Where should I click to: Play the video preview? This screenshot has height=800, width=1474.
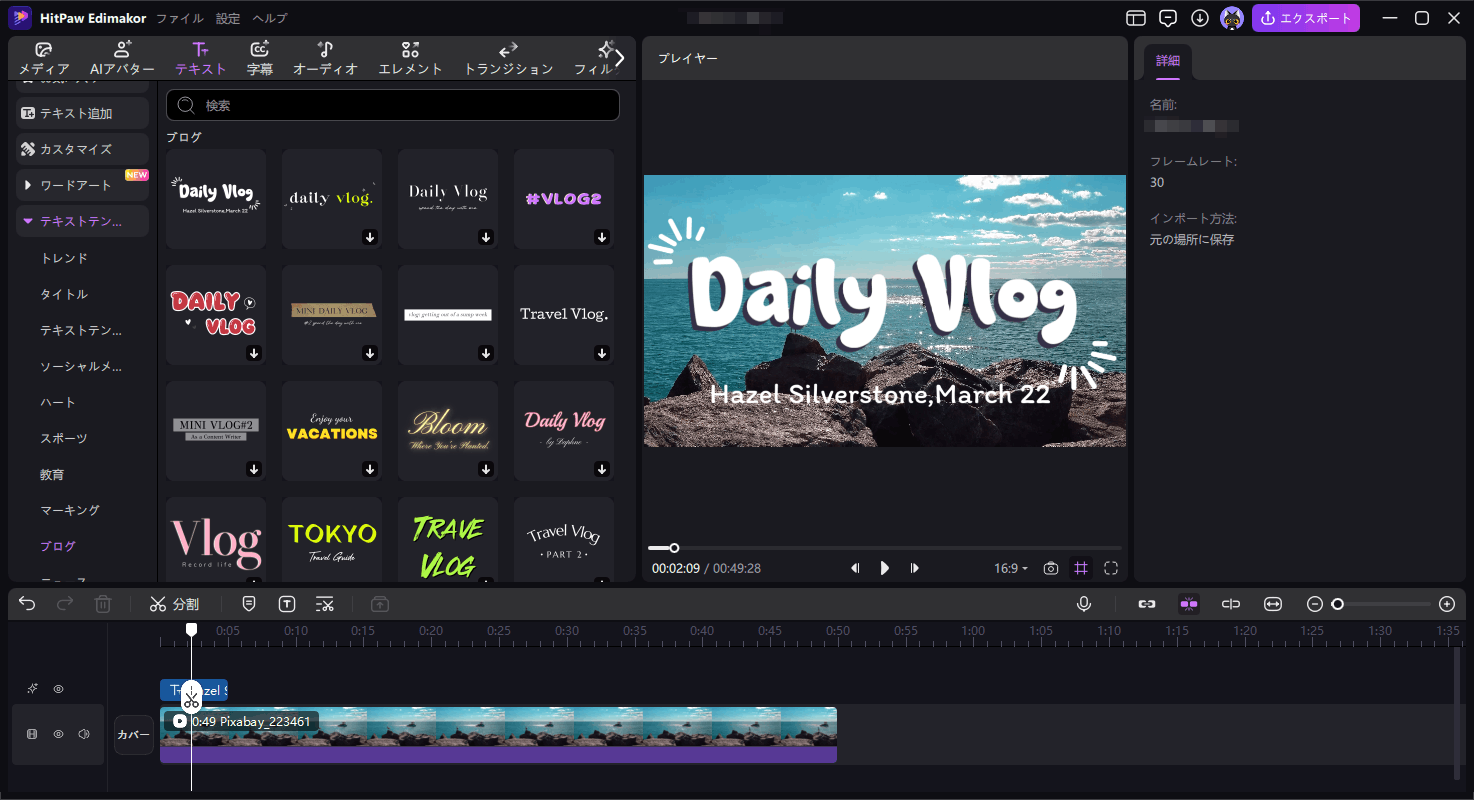click(884, 568)
